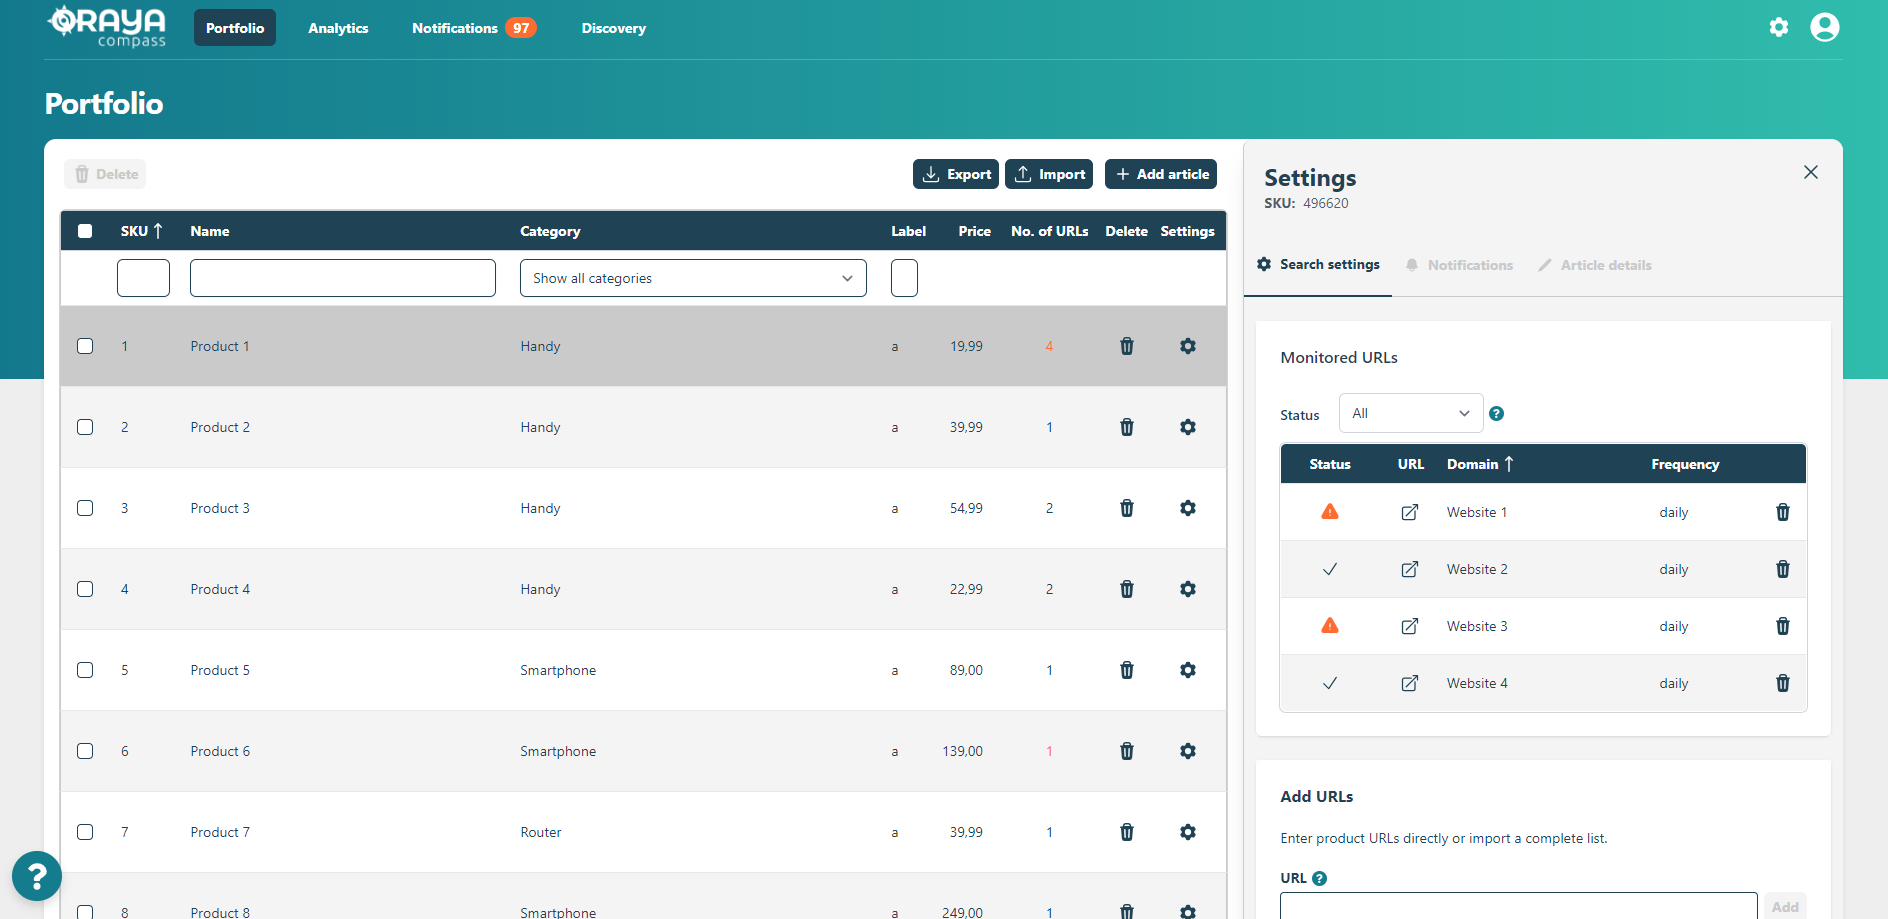The image size is (1888, 919).
Task: Click the Add article button
Action: coord(1160,173)
